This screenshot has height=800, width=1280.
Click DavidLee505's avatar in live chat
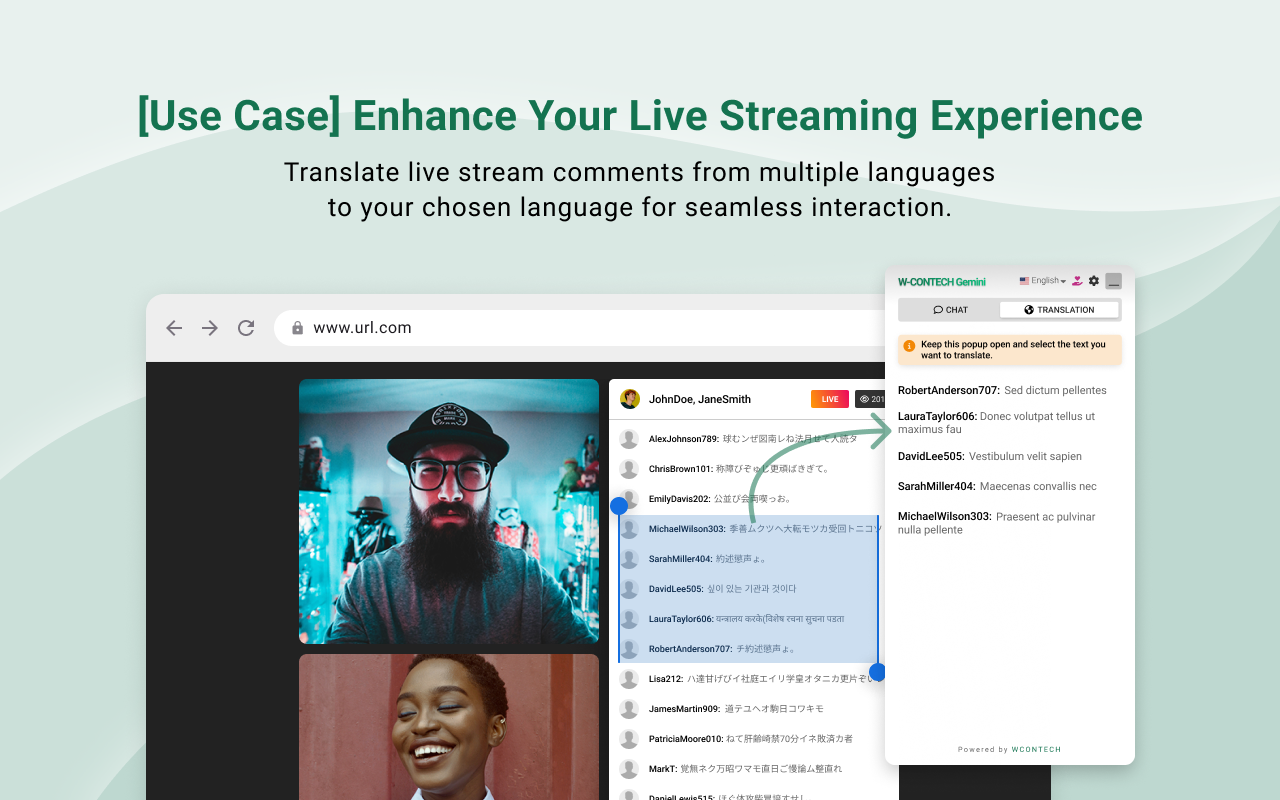tap(629, 589)
